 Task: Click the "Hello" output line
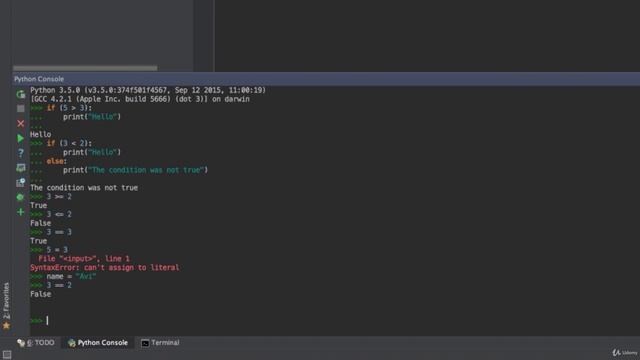point(40,134)
